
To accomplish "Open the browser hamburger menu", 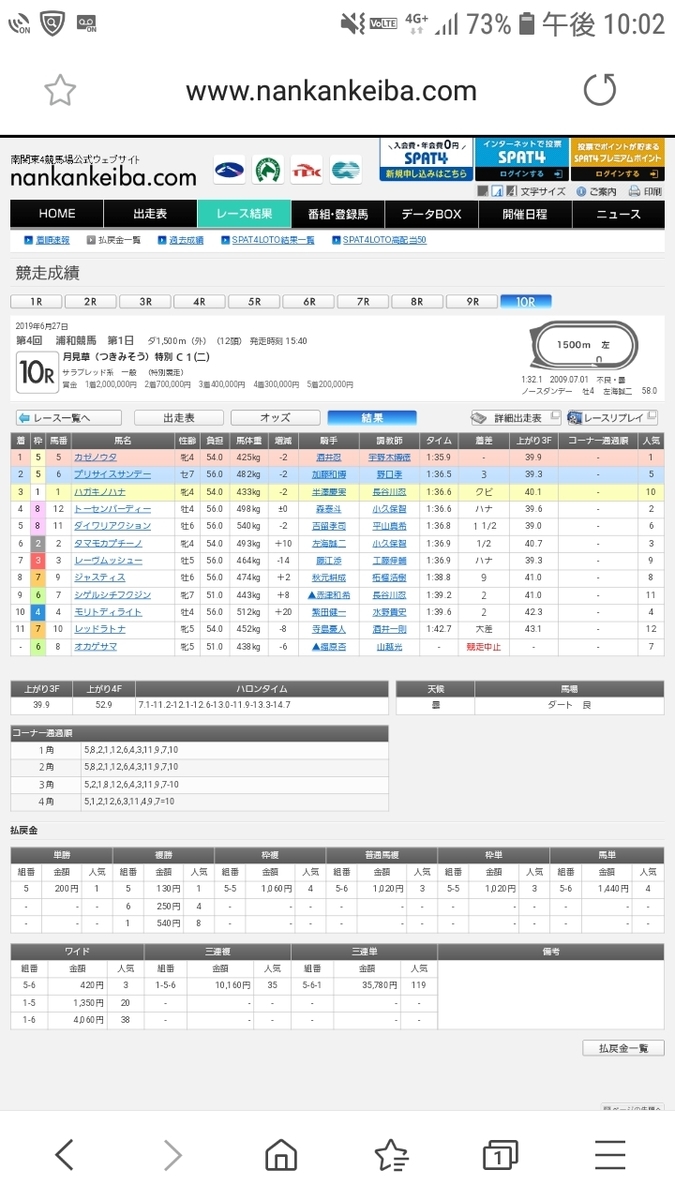I will [x=610, y=1155].
